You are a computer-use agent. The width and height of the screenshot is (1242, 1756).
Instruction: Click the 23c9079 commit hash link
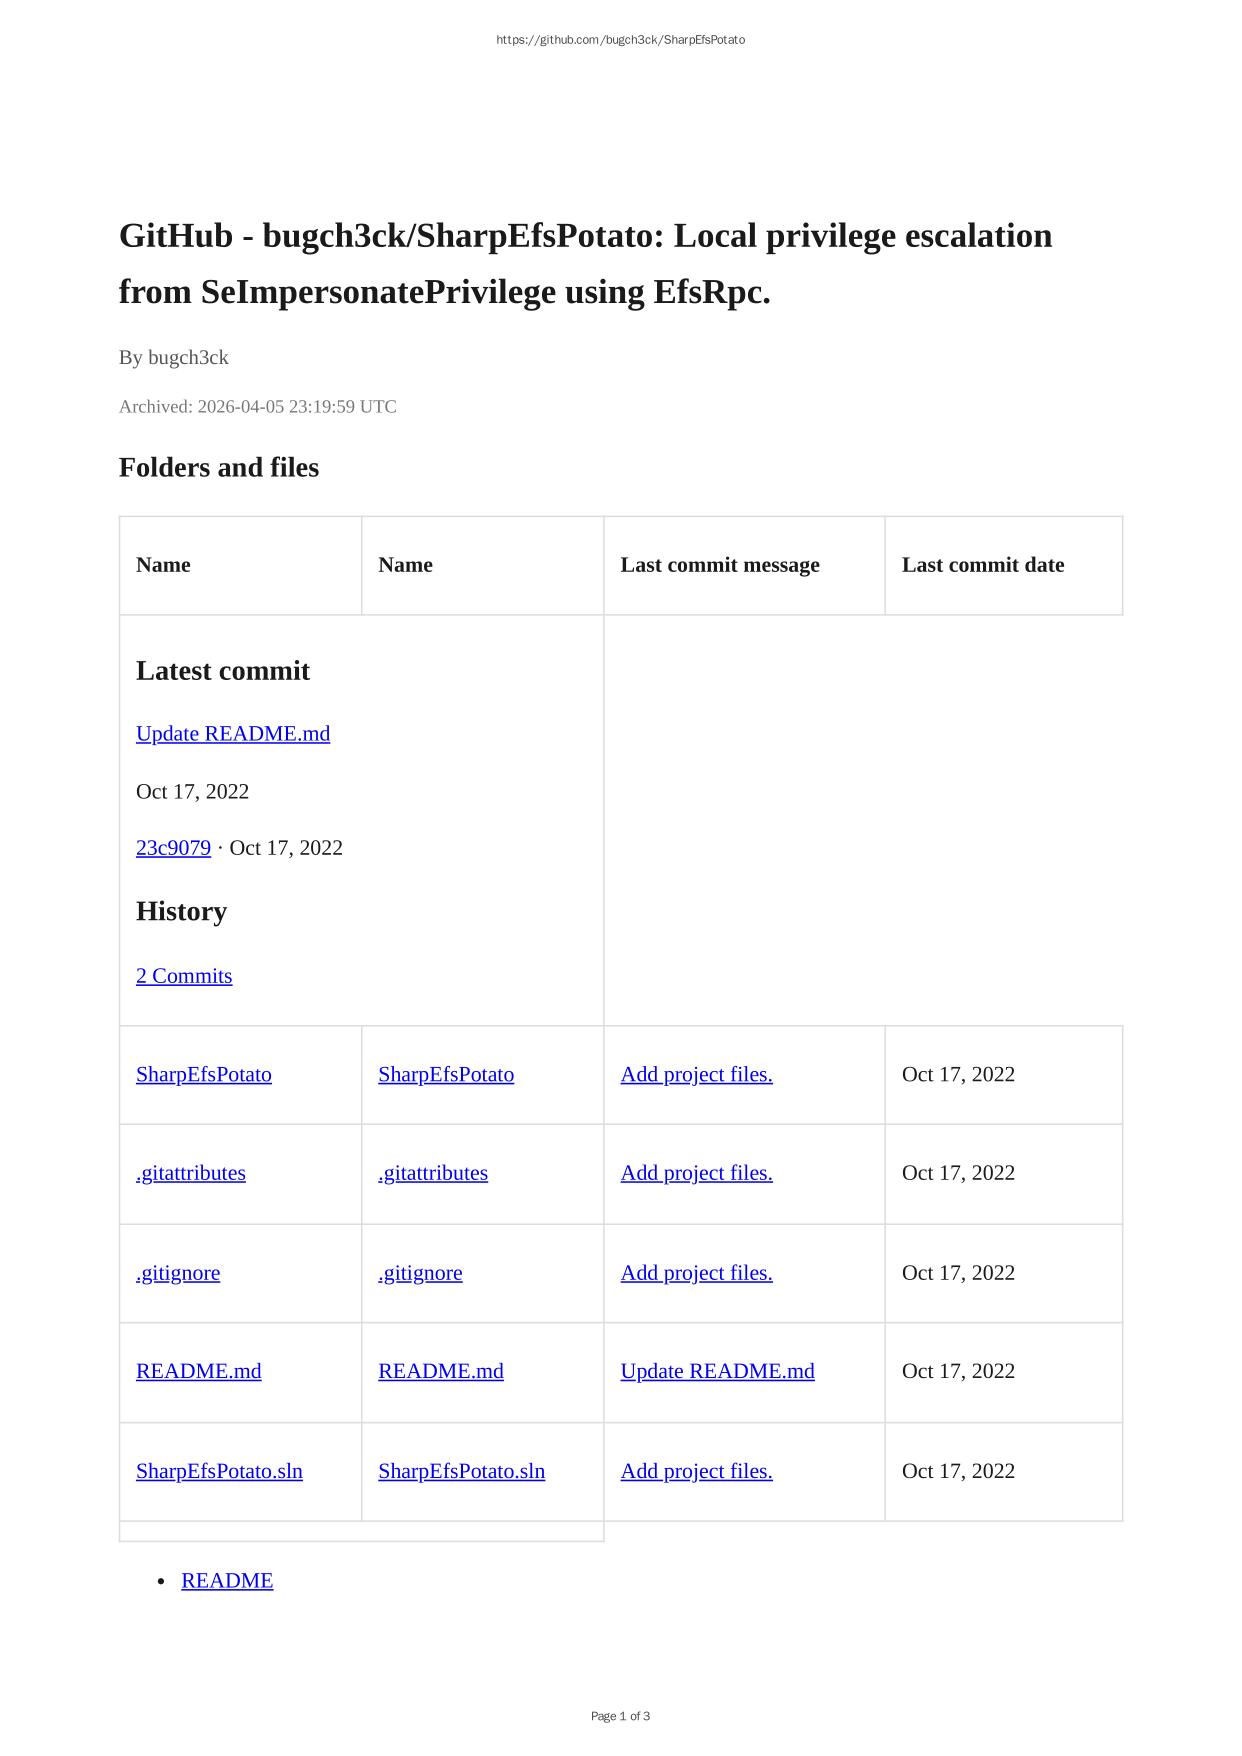(x=173, y=848)
